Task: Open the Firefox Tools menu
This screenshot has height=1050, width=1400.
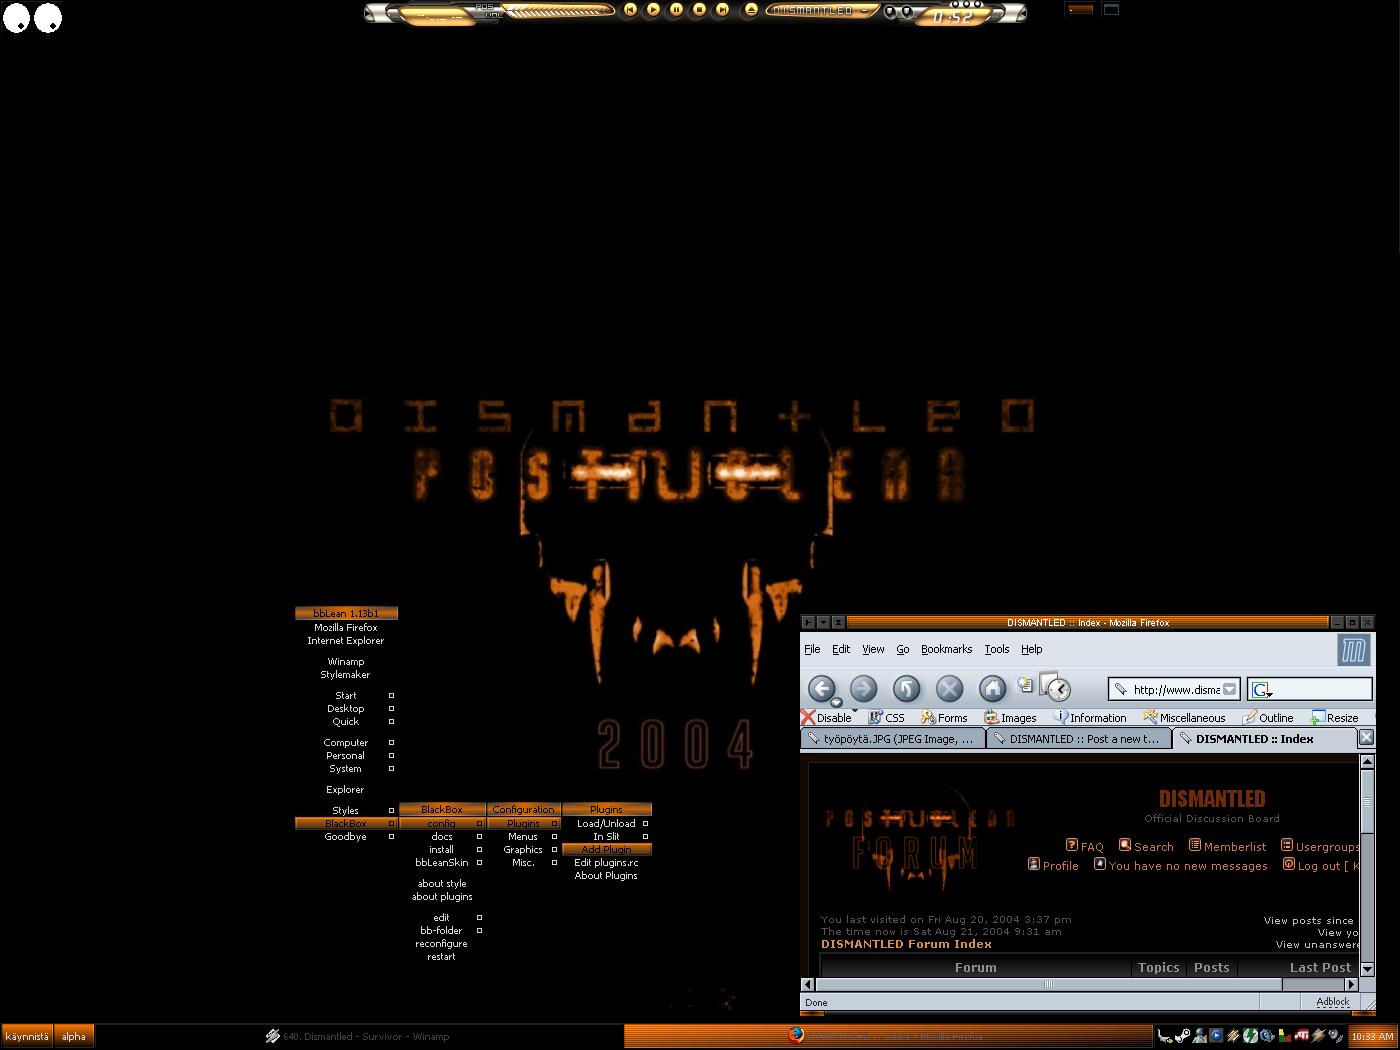Action: 997,649
